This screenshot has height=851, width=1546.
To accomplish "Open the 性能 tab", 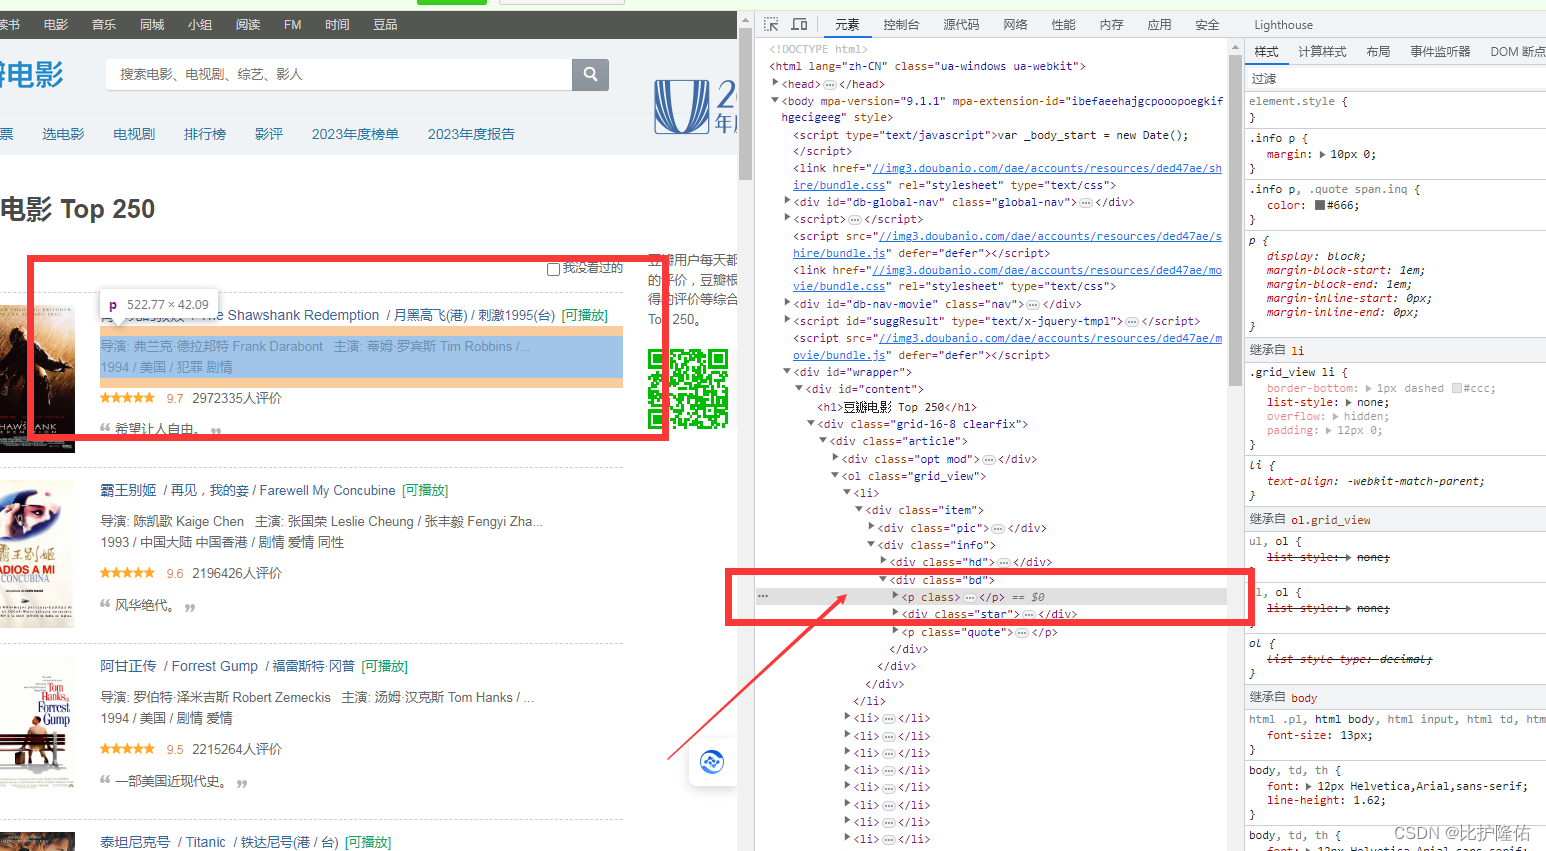I will [1063, 25].
